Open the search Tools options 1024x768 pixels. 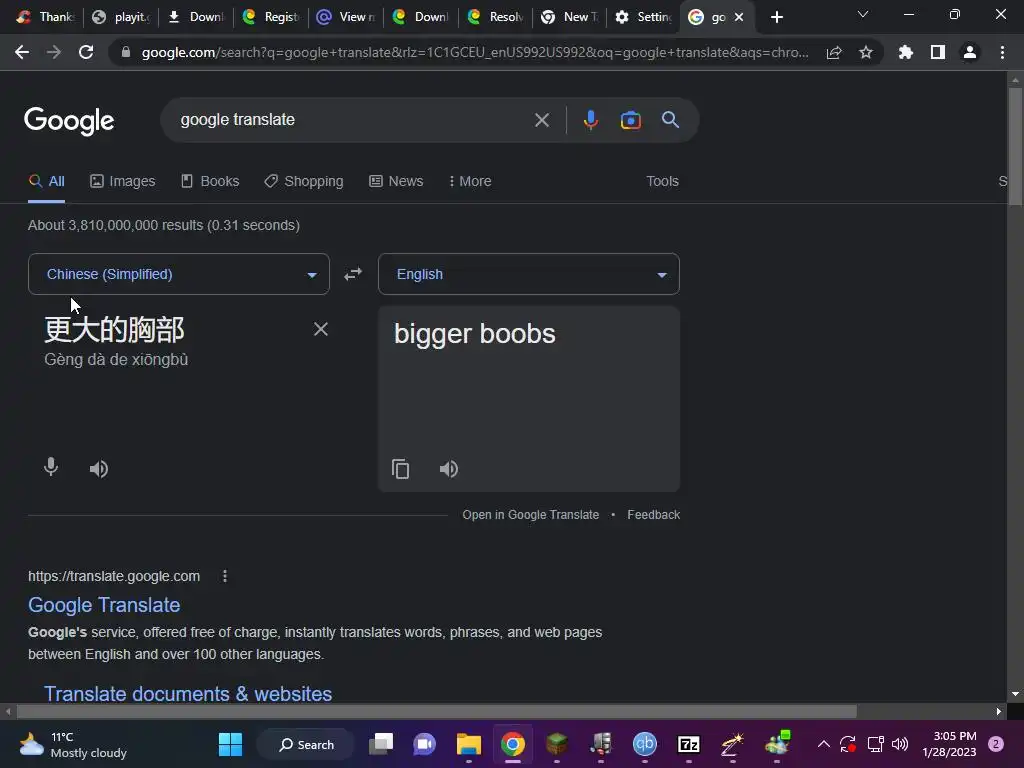click(662, 182)
